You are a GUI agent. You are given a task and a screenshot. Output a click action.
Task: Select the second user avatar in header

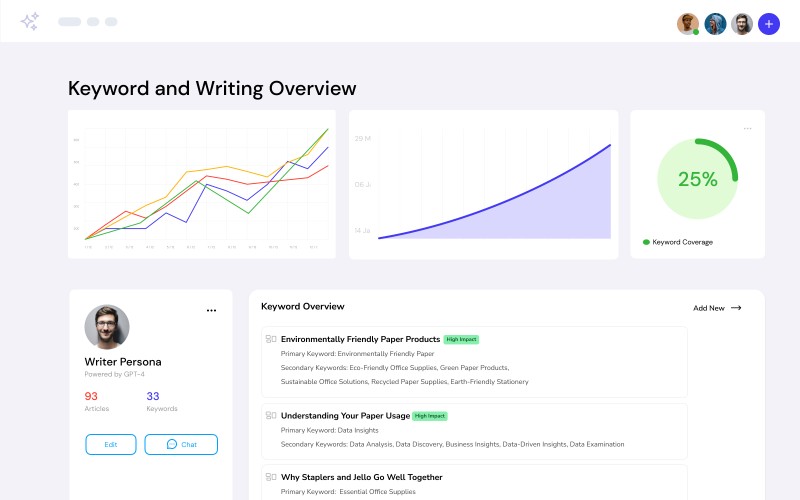(715, 24)
